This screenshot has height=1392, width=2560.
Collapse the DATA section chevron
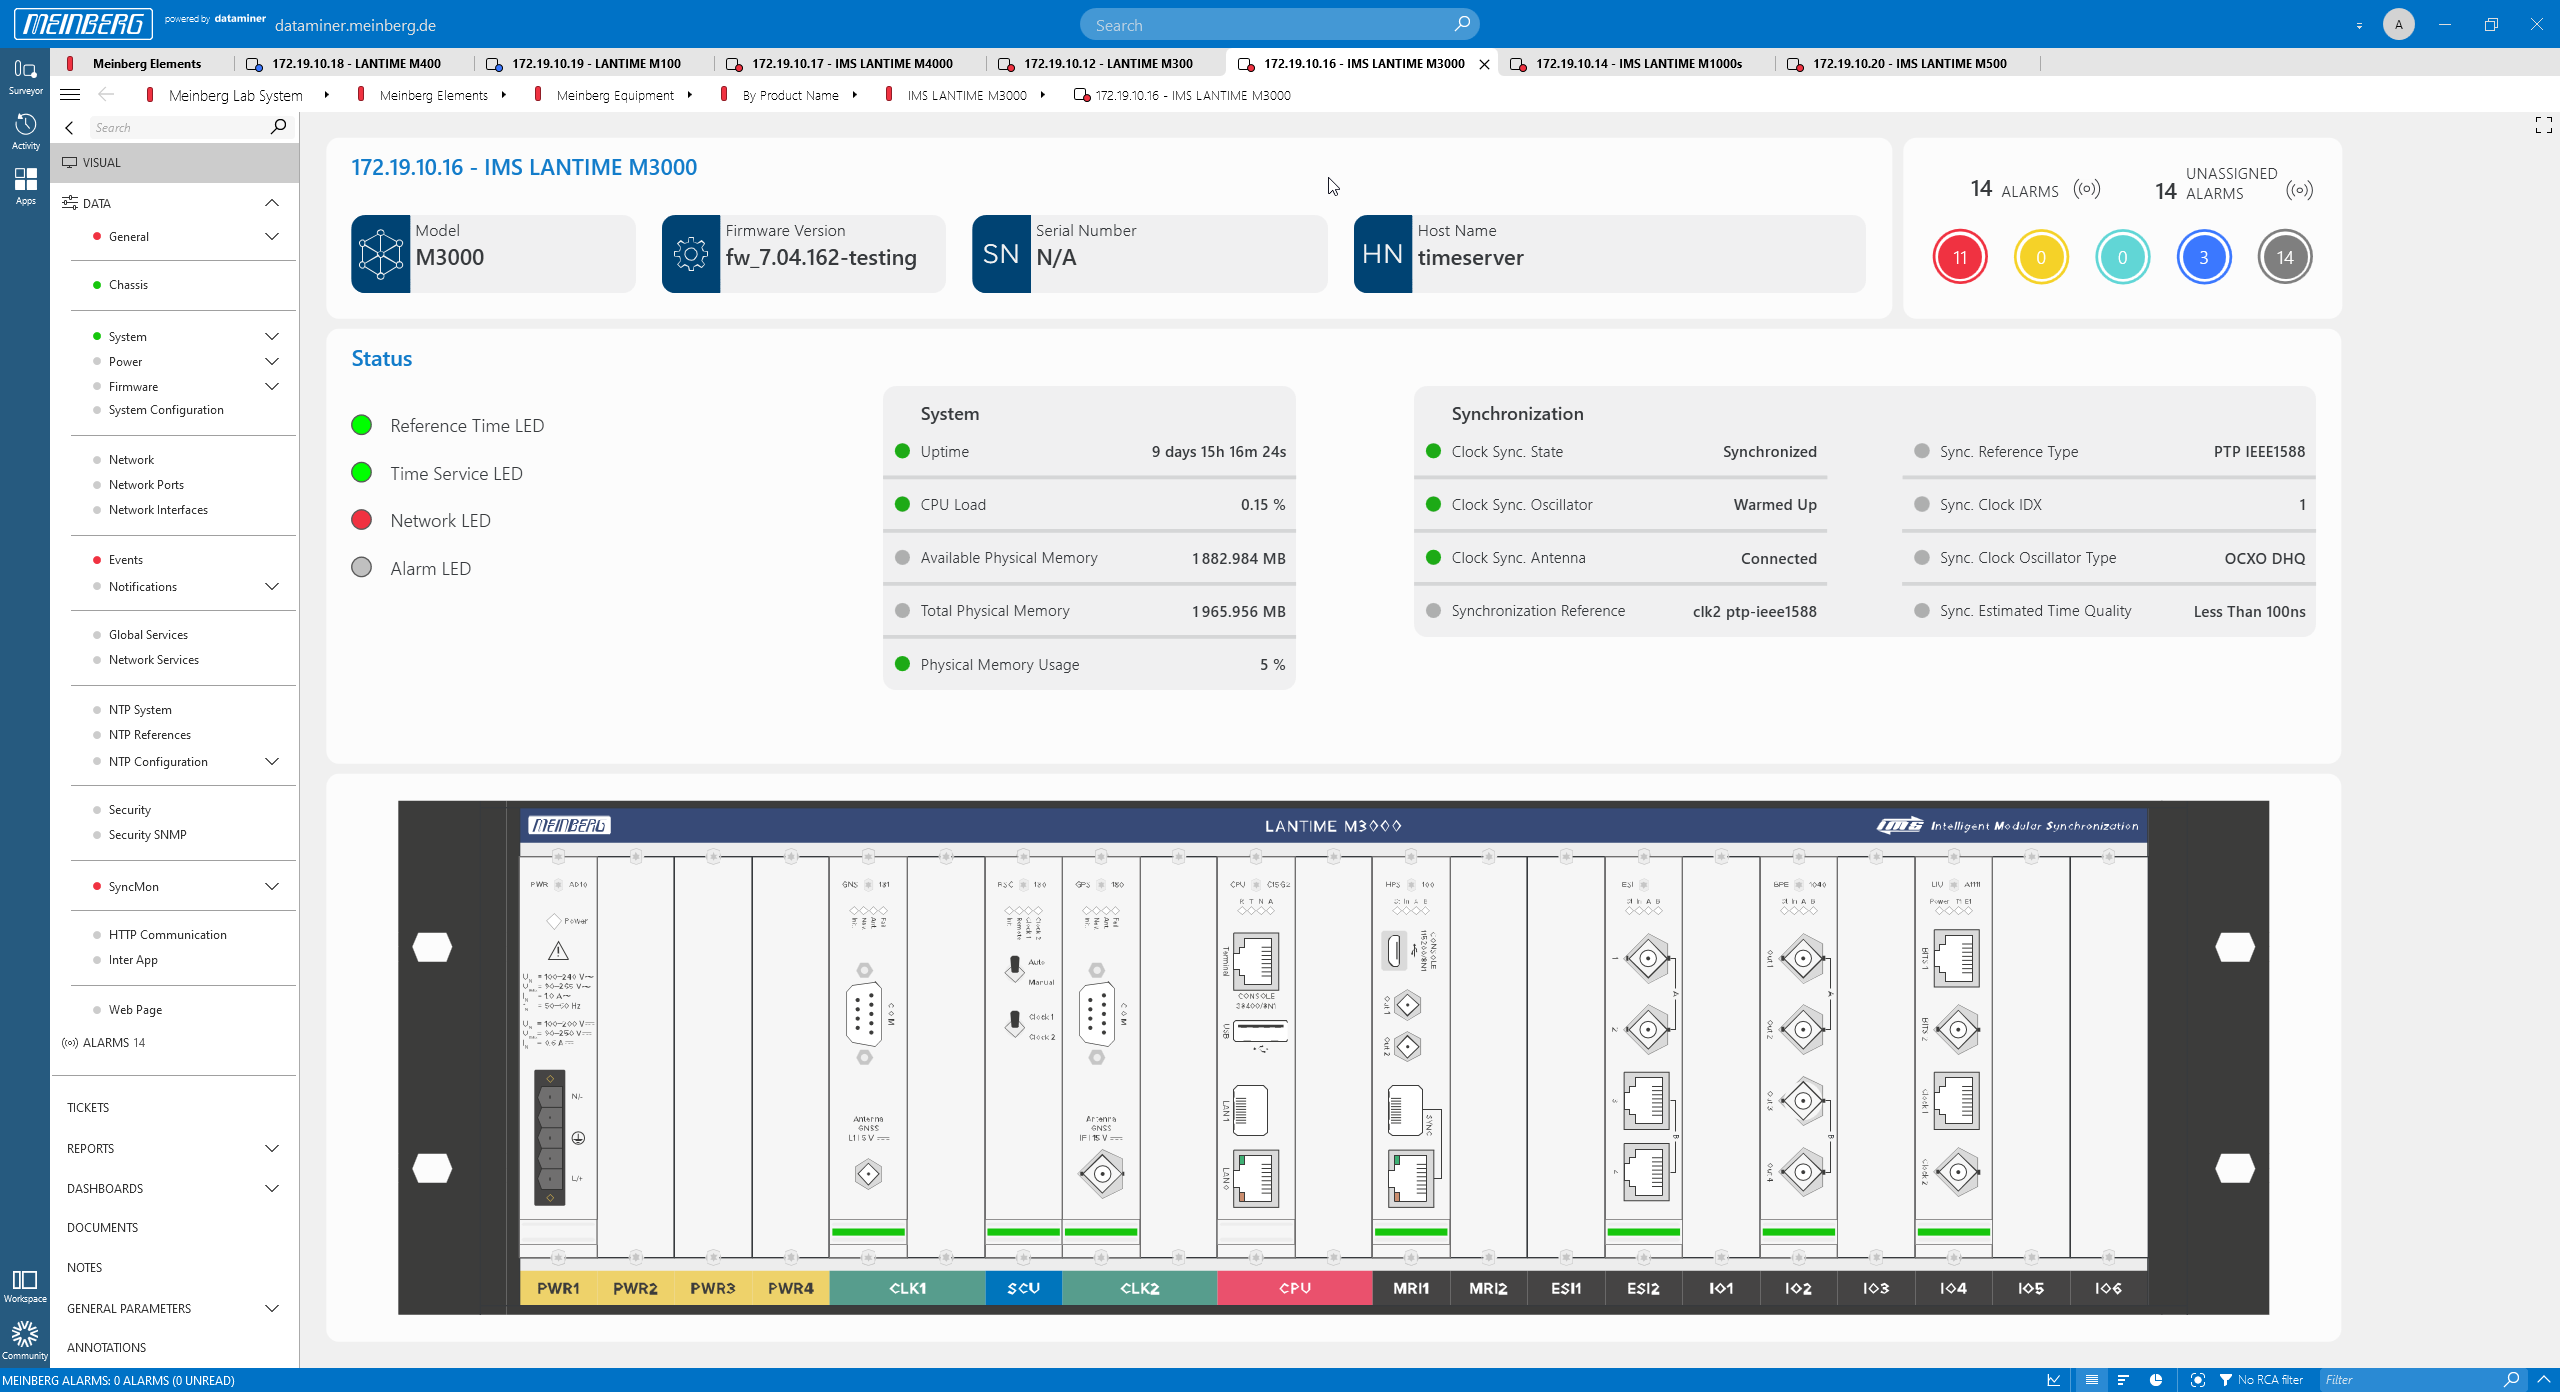pyautogui.click(x=272, y=203)
